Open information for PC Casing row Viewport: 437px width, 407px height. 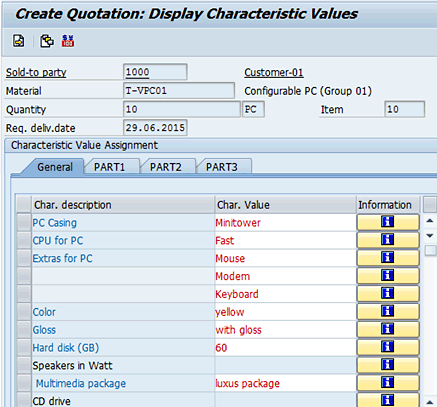388,222
